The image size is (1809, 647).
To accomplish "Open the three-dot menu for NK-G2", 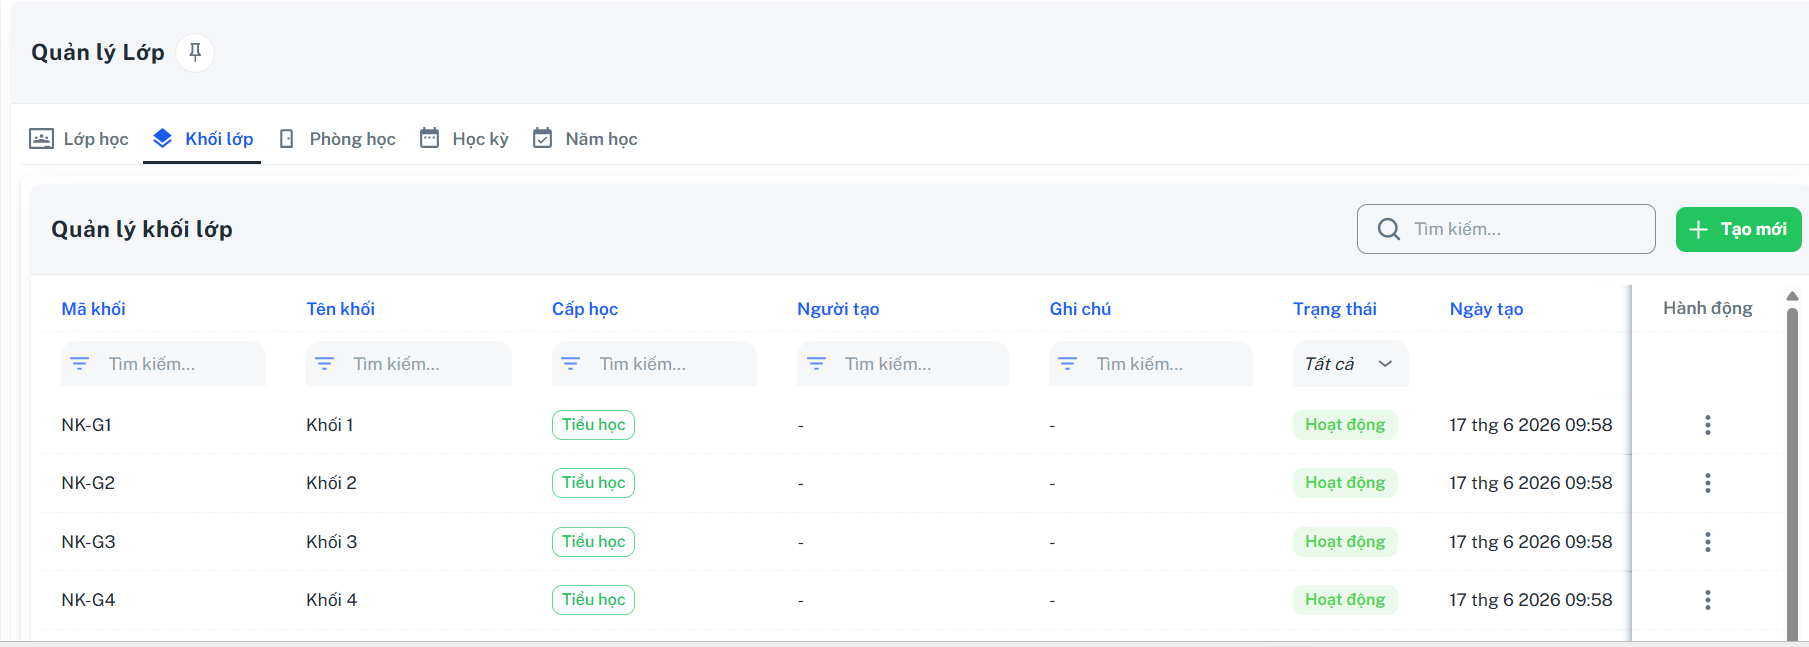I will pos(1707,483).
